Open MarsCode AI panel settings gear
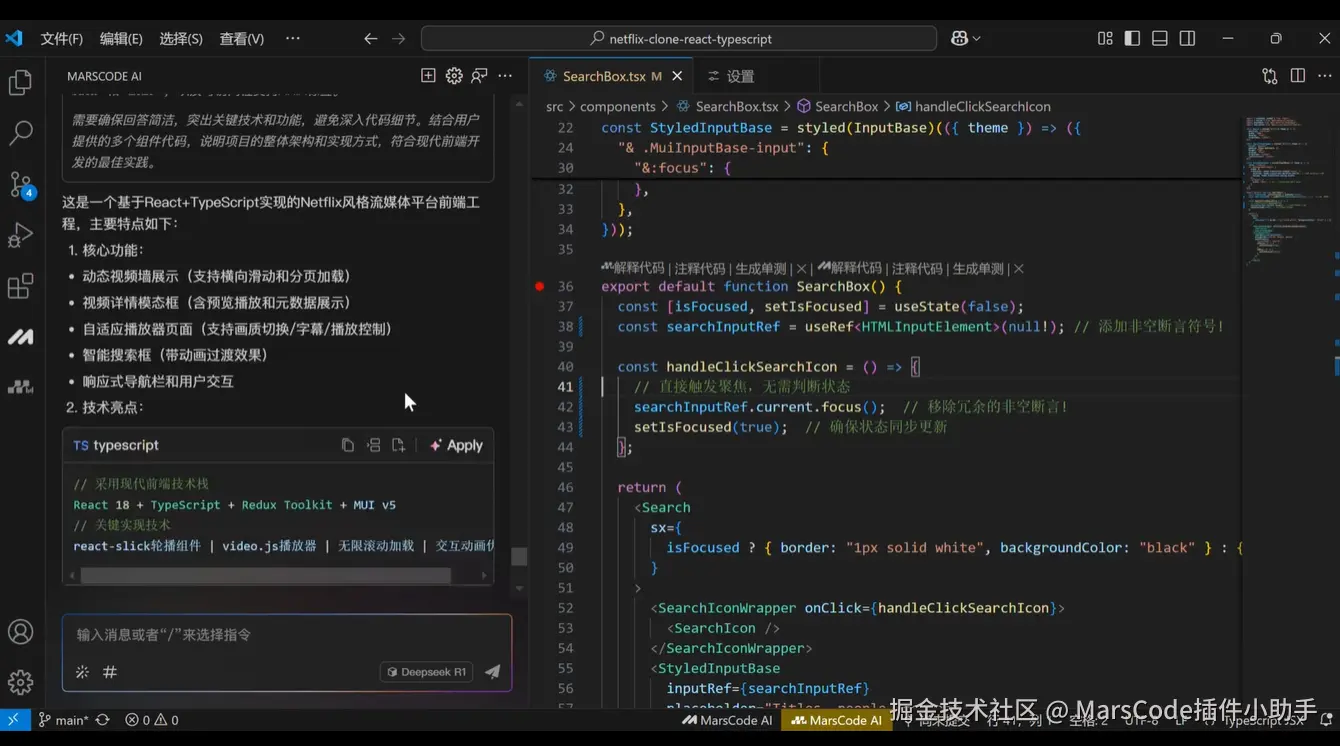1340x746 pixels. point(454,76)
